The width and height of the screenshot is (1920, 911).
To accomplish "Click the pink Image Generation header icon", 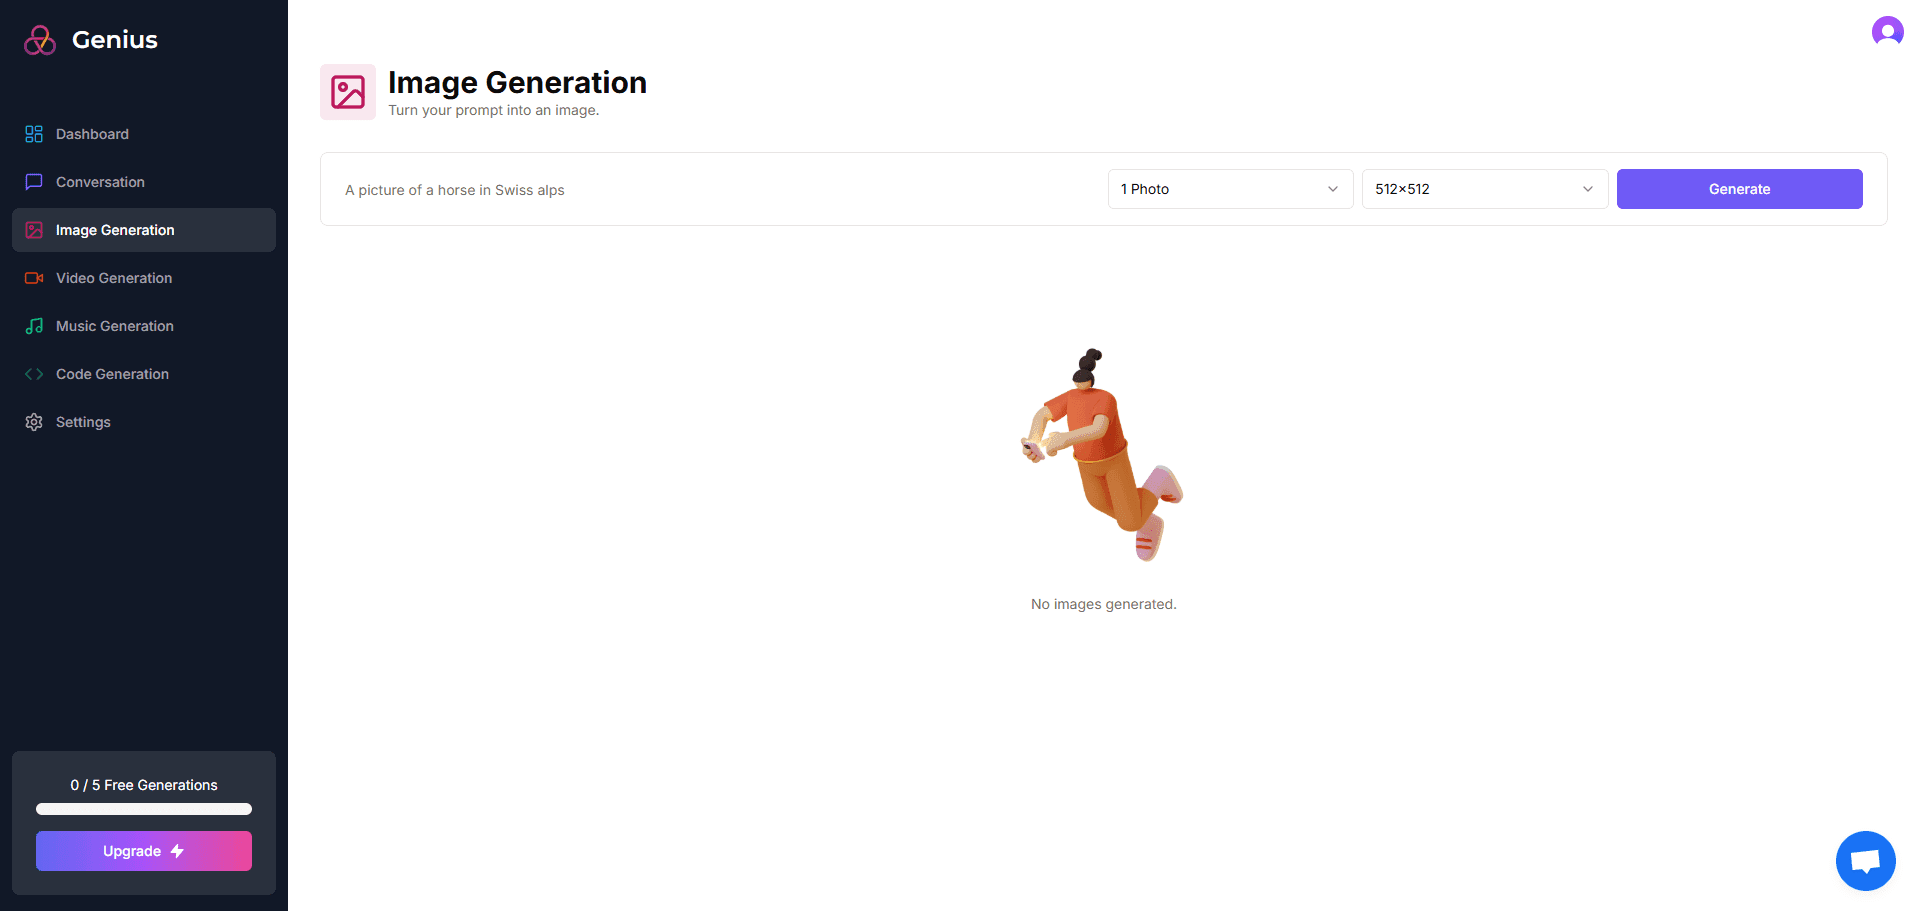I will [x=348, y=92].
